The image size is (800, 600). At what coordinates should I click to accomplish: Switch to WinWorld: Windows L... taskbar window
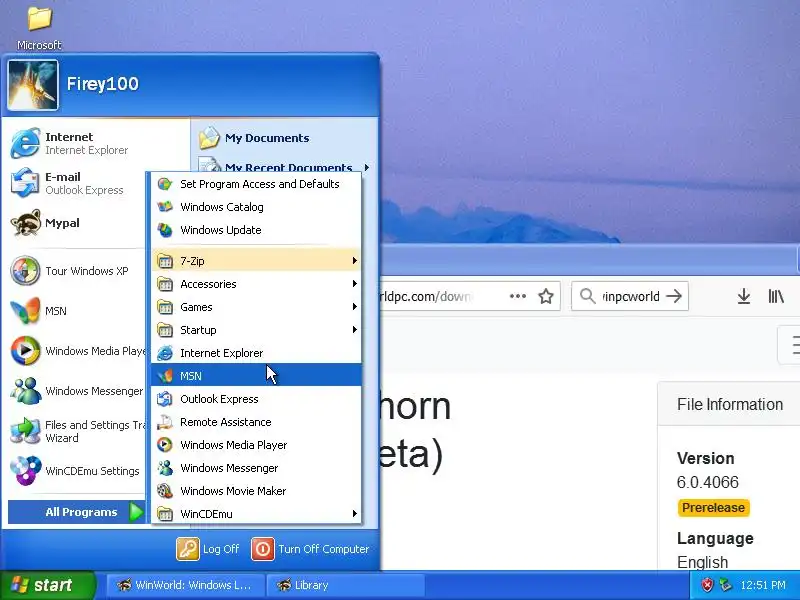tap(185, 585)
